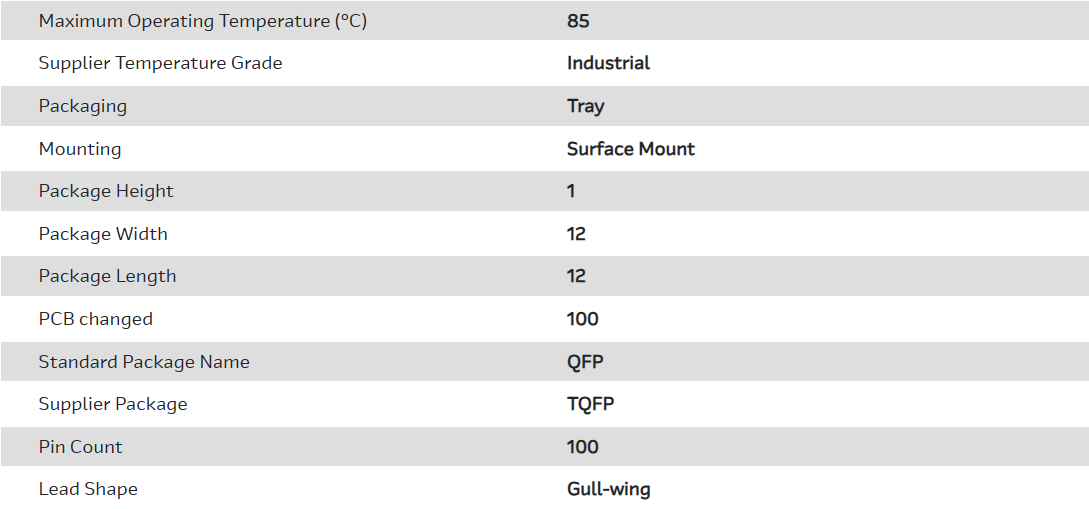Image resolution: width=1089 pixels, height=509 pixels.
Task: Click the Package Length label
Action: (x=107, y=276)
